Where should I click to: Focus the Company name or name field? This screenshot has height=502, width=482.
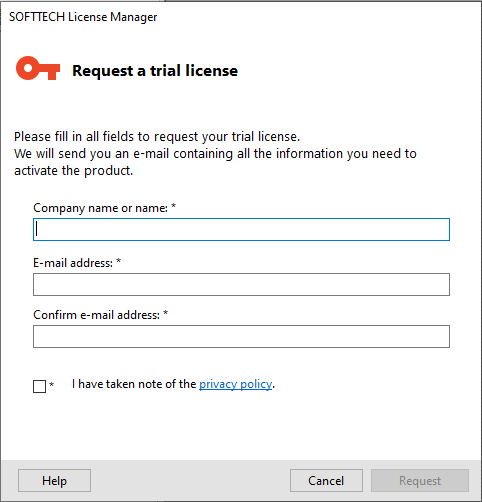tap(241, 229)
